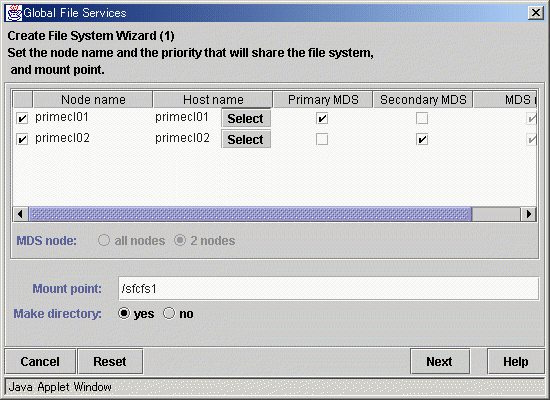Click the table's right scroll arrow
Image resolution: width=550 pixels, height=400 pixels.
(x=529, y=214)
